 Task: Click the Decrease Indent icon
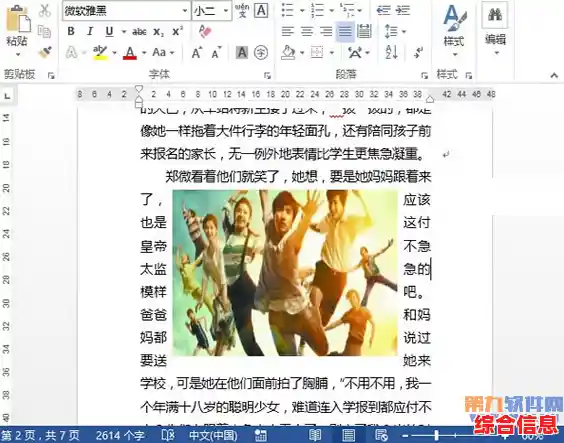[x=383, y=10]
